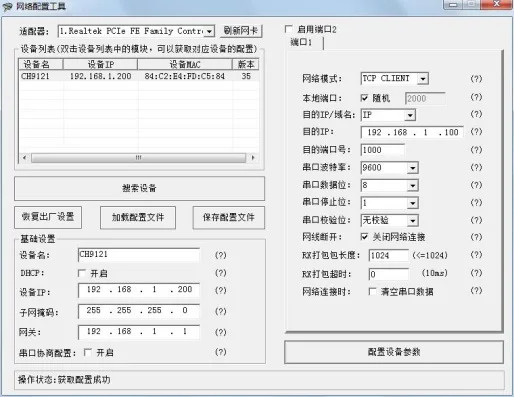Screen dimensions: 514x397
Task: Switch to the 端口1 tab
Action: tap(301, 43)
